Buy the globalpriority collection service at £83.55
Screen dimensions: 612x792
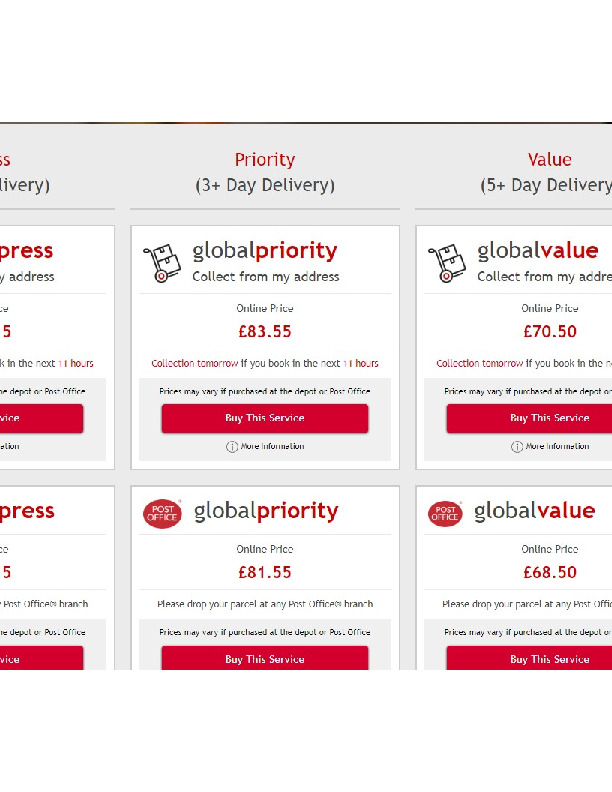(x=265, y=418)
